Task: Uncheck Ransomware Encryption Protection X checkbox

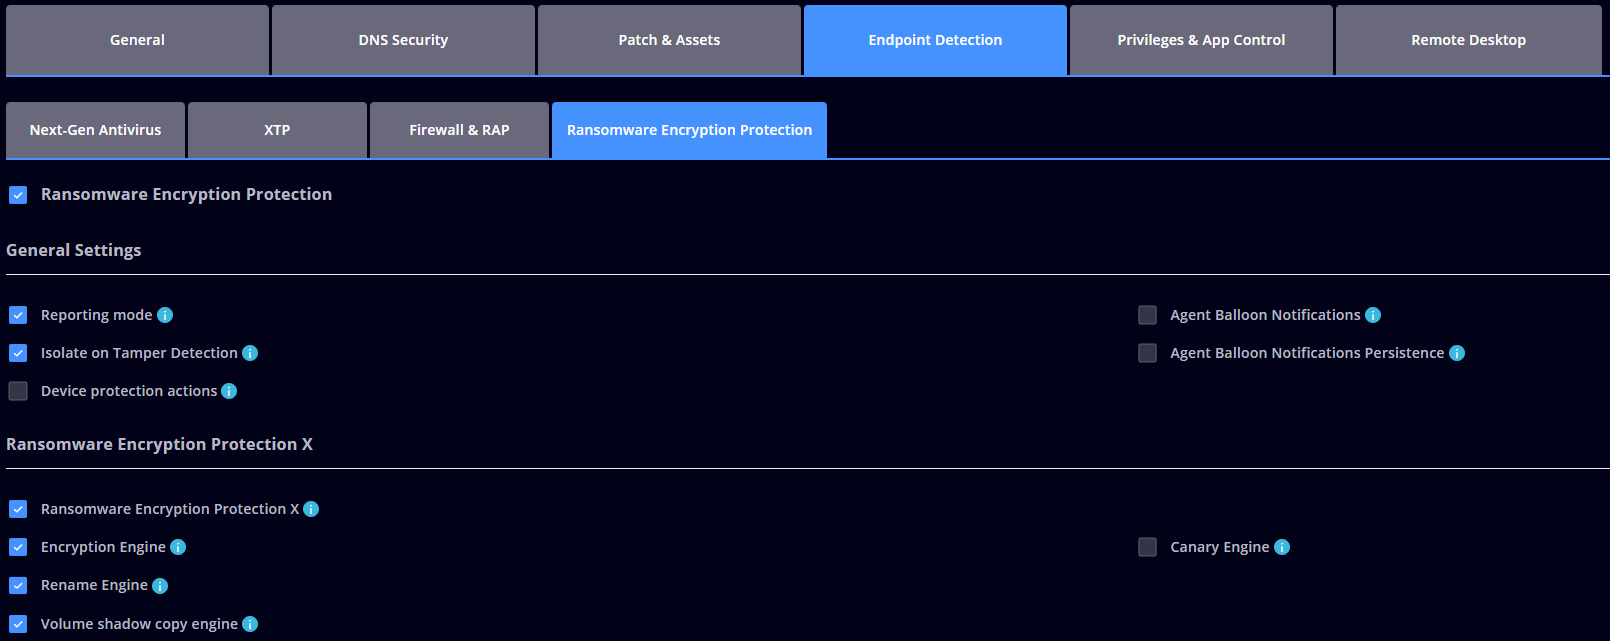Action: [18, 509]
